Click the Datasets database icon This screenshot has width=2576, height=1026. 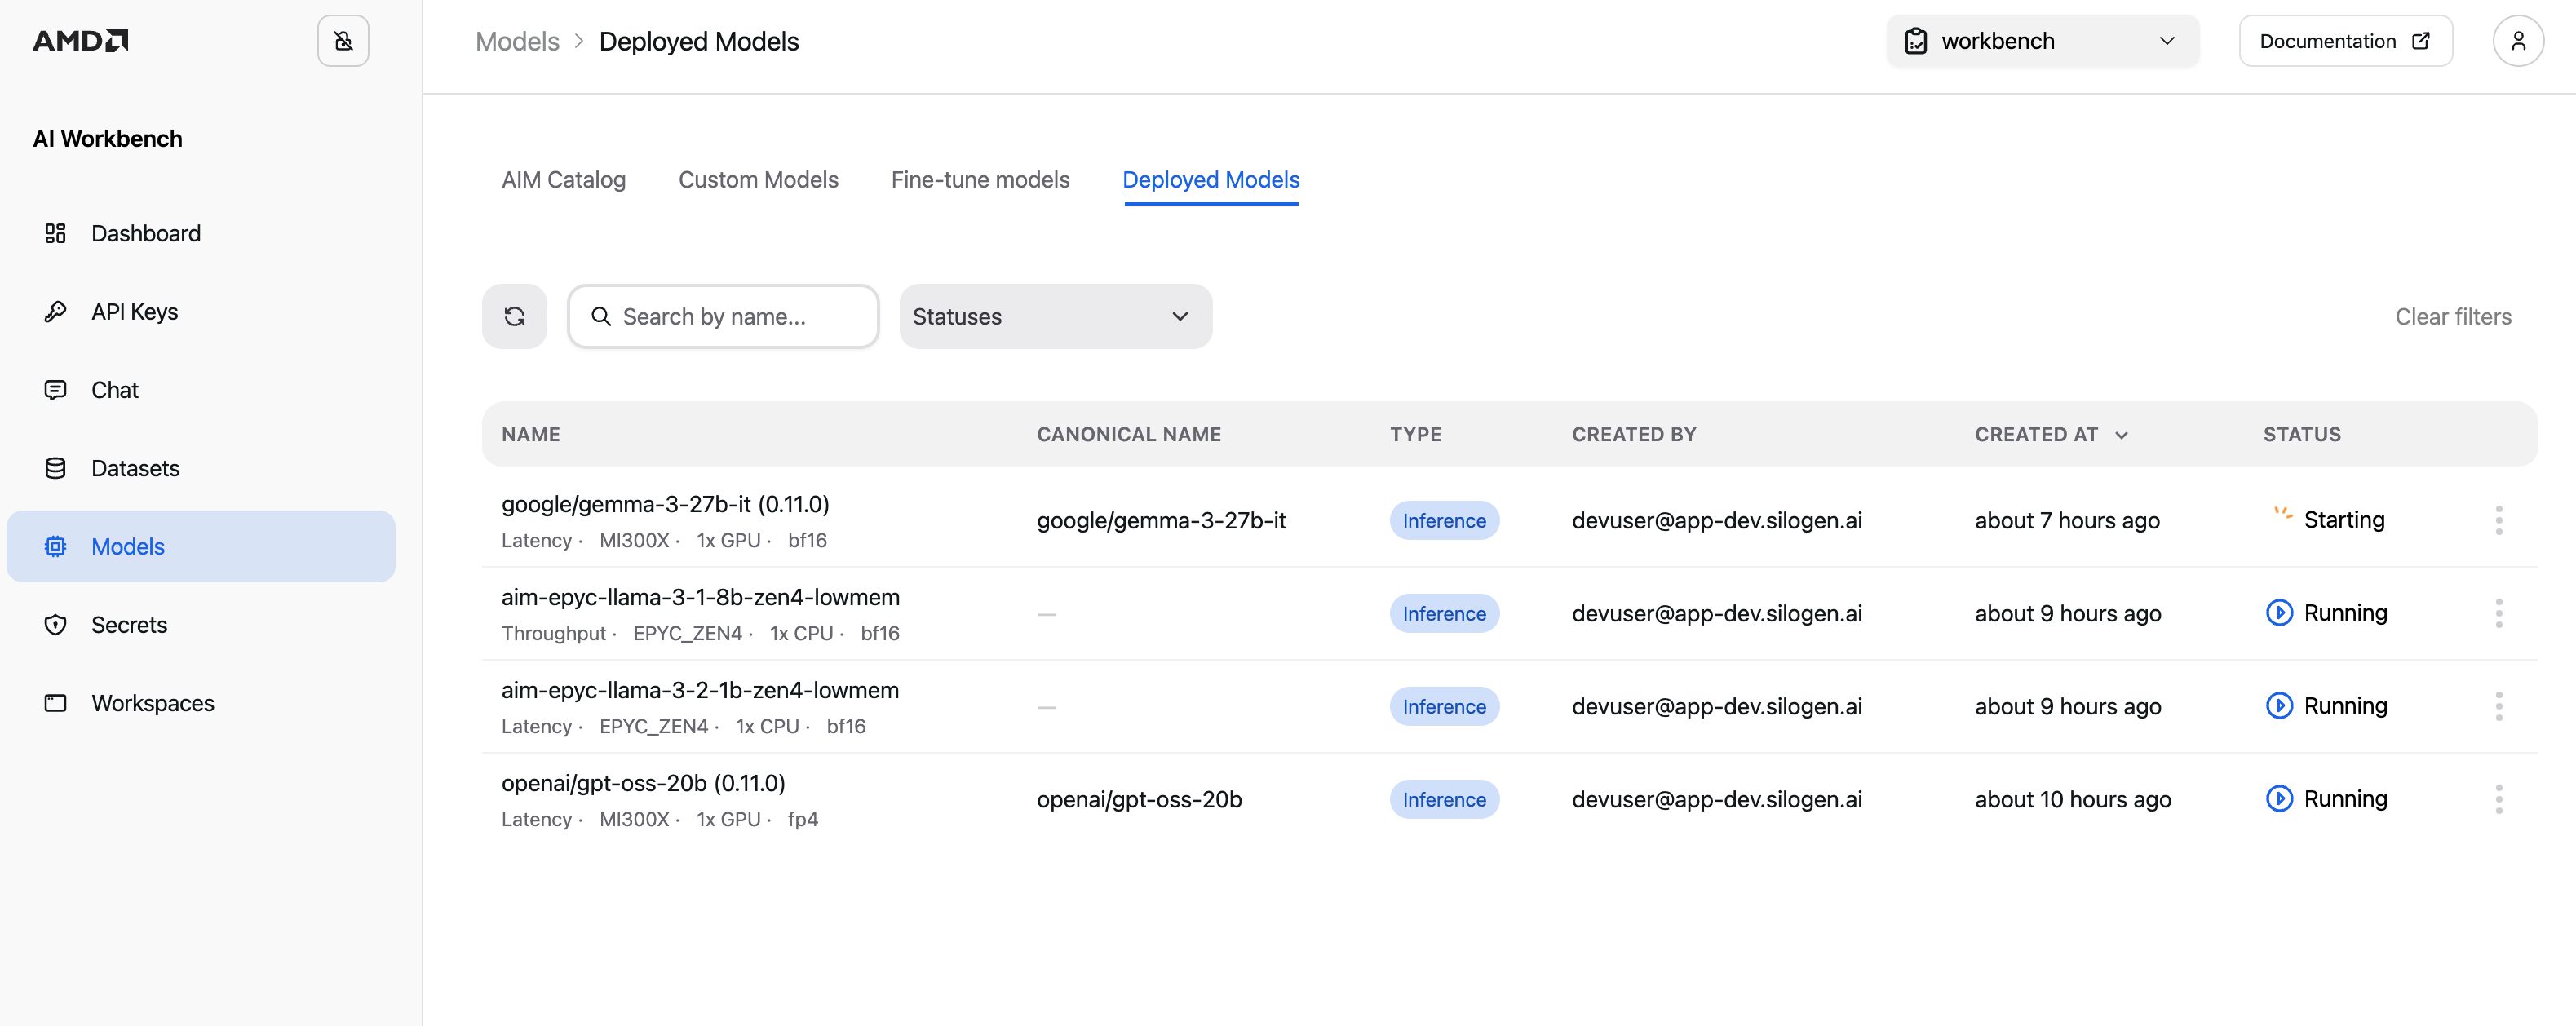point(55,468)
